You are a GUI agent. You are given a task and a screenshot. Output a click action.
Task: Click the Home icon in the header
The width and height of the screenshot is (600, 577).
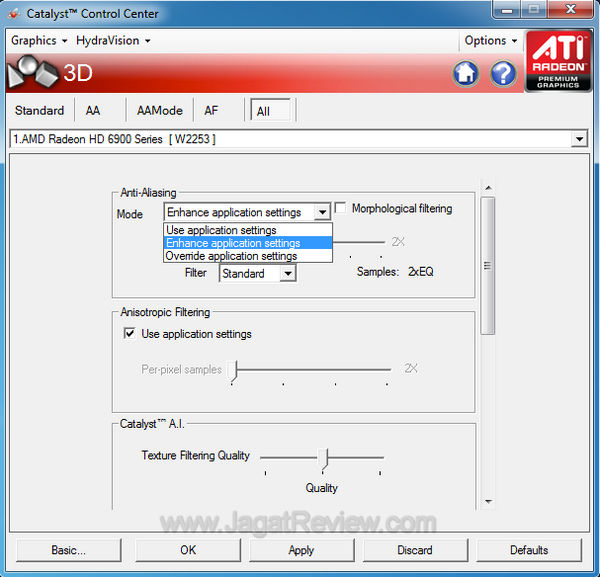point(466,73)
